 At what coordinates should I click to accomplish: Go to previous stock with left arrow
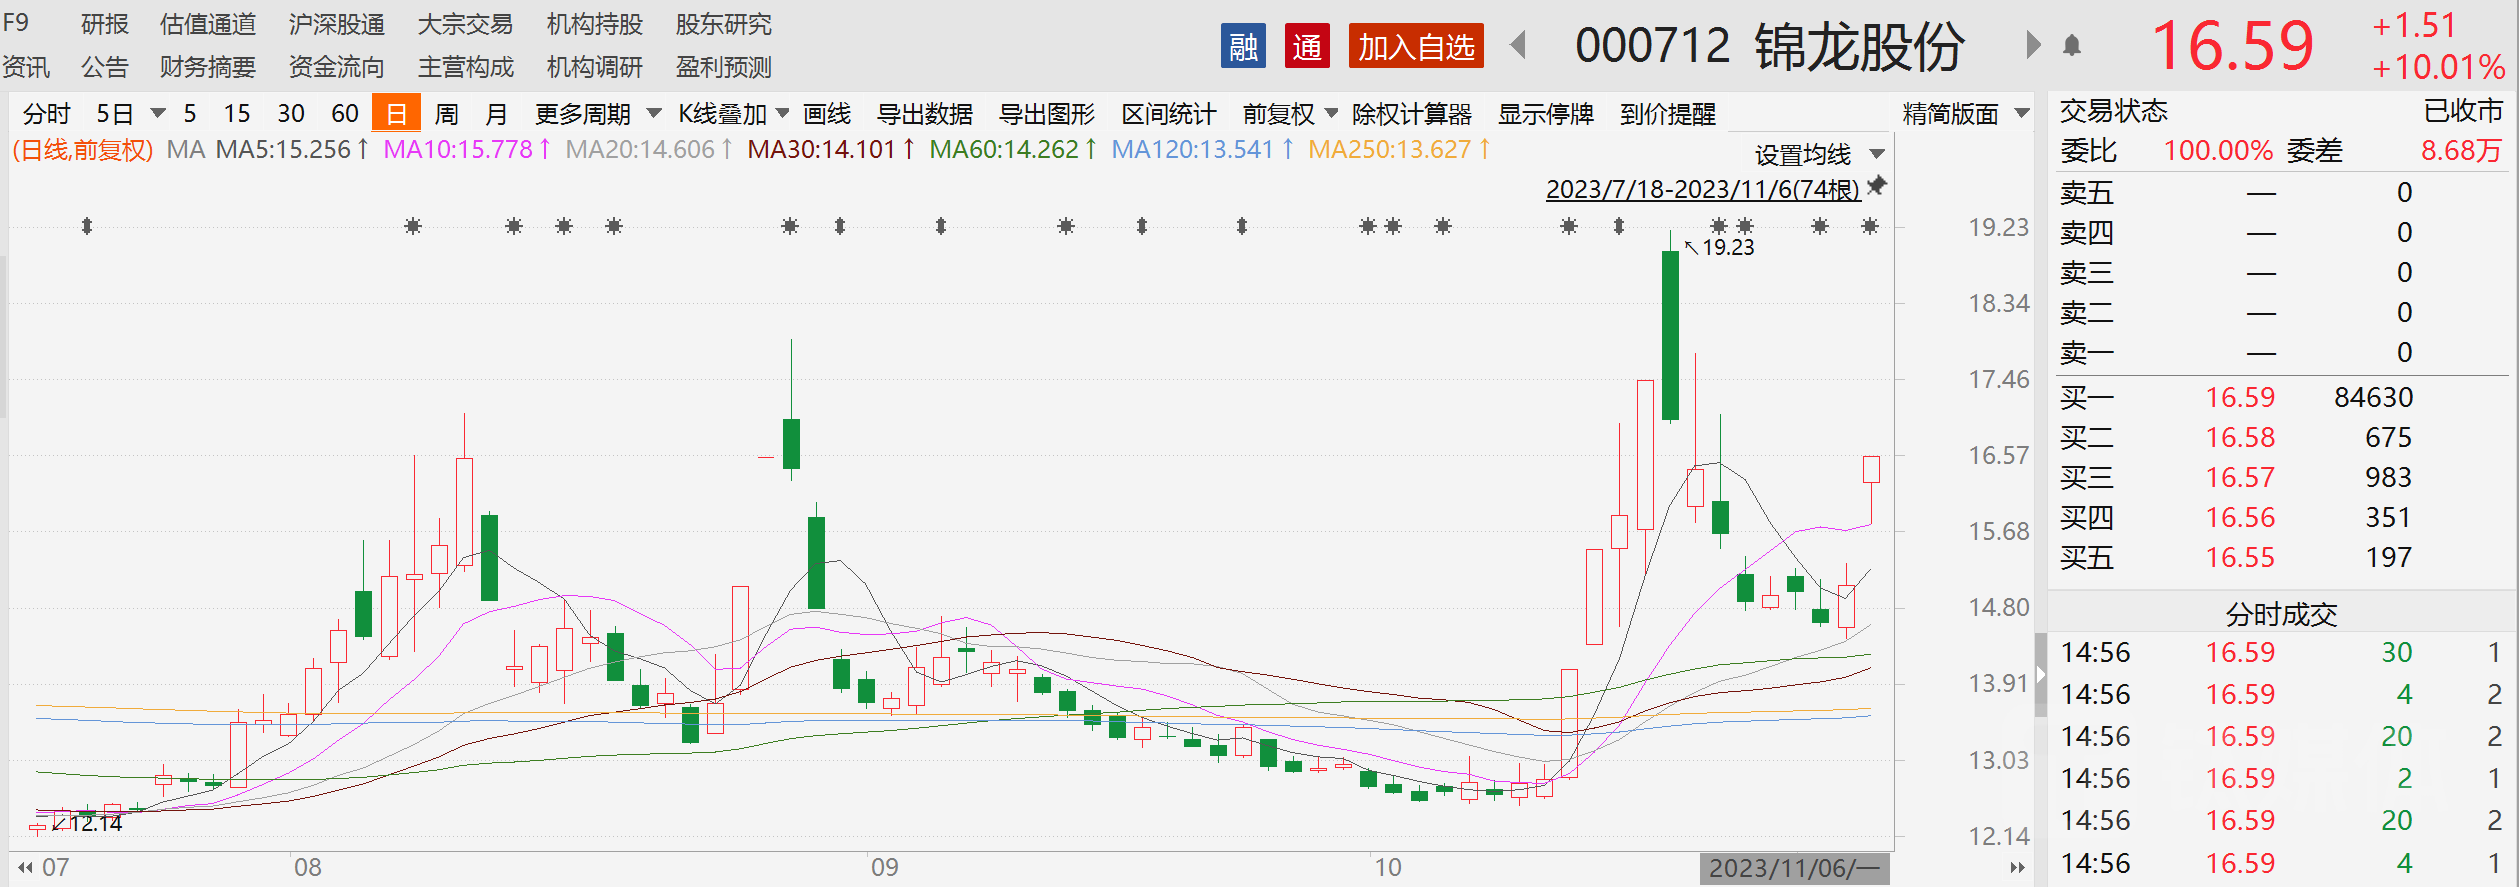click(x=1518, y=45)
